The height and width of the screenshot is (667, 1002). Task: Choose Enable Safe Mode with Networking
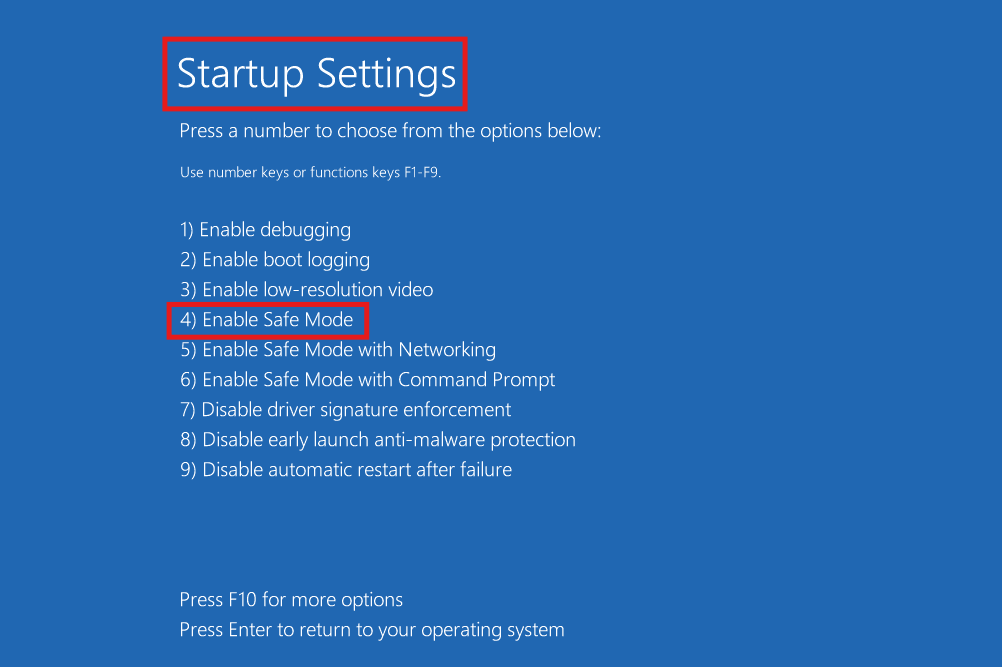[337, 349]
